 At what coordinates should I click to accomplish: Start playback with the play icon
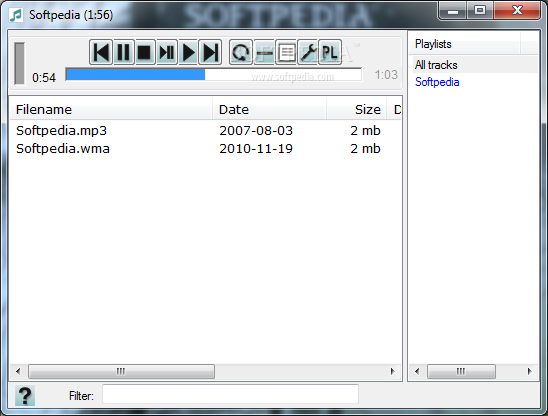coord(188,52)
